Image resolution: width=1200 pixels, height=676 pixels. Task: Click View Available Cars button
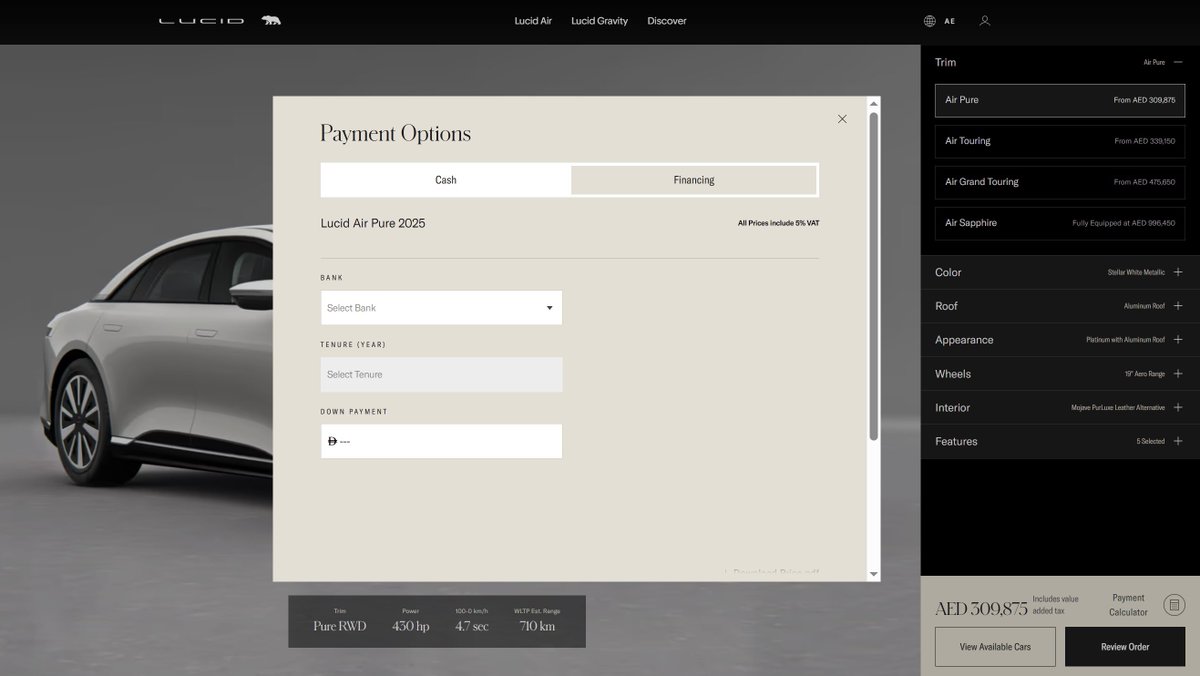pos(995,647)
